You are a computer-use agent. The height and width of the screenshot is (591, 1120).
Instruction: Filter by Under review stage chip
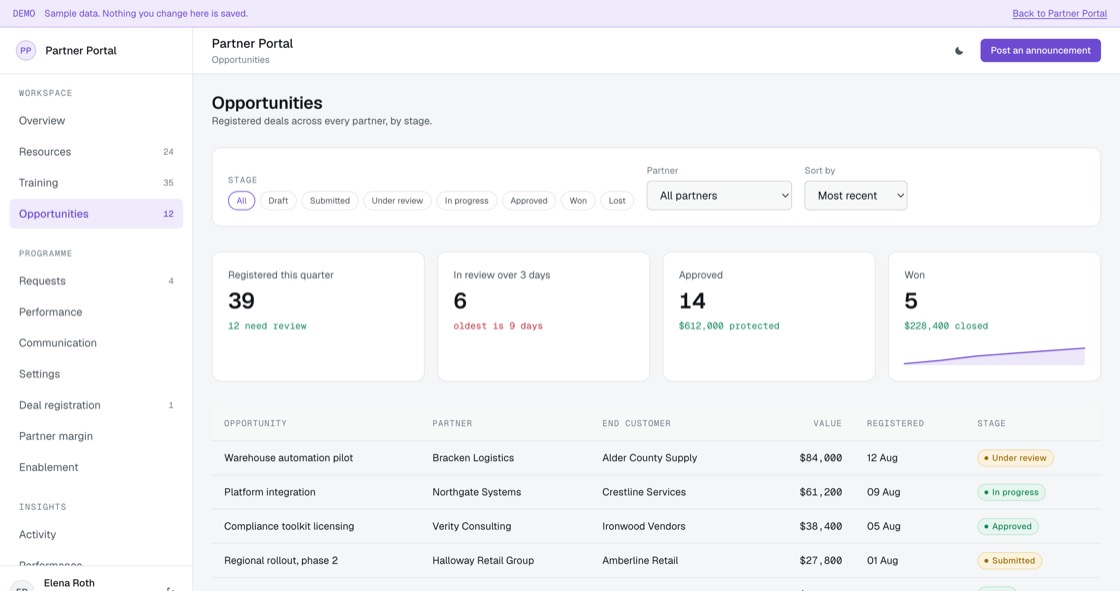pyautogui.click(x=397, y=201)
